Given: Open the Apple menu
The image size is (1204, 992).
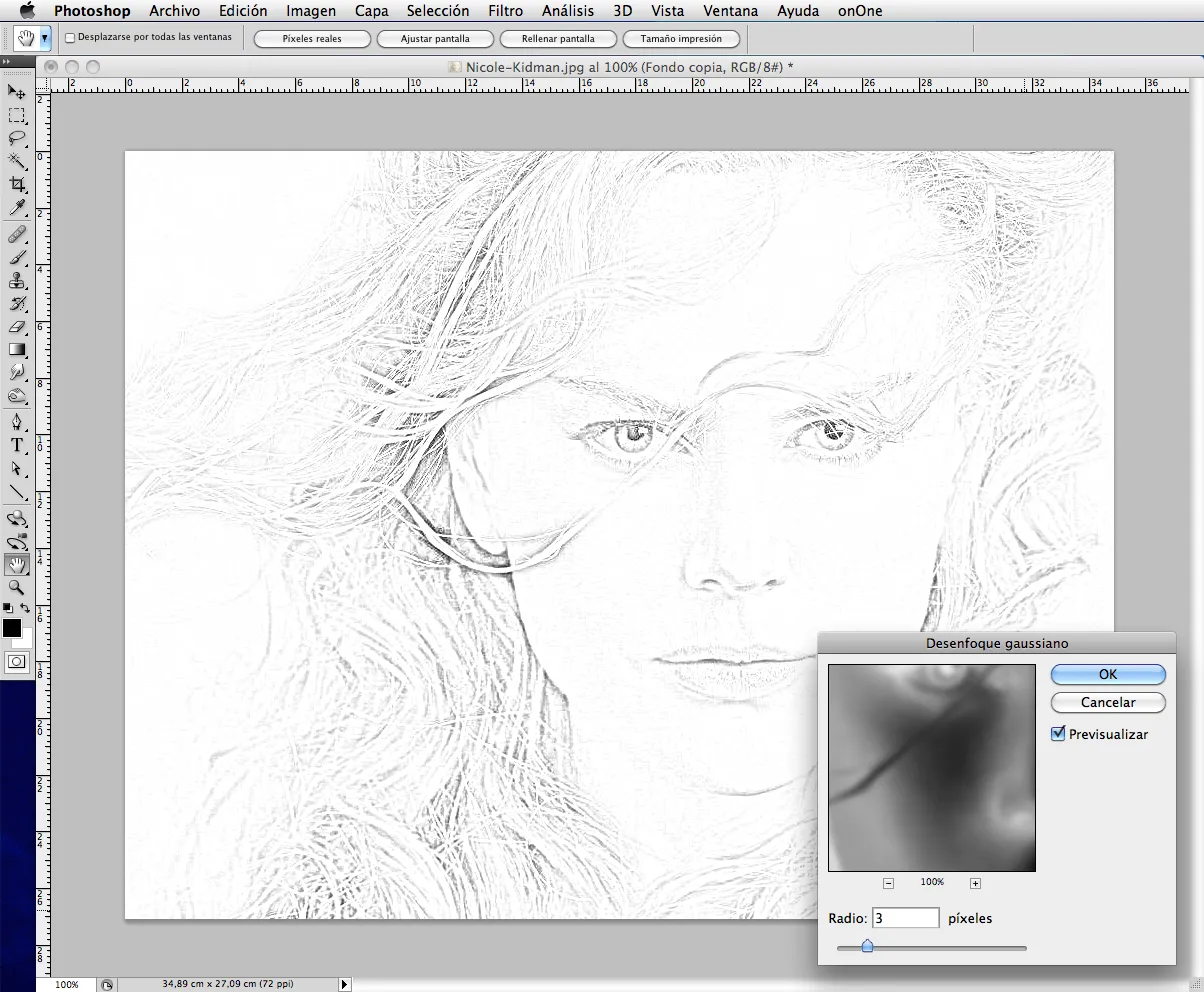Looking at the screenshot, I should tap(27, 11).
